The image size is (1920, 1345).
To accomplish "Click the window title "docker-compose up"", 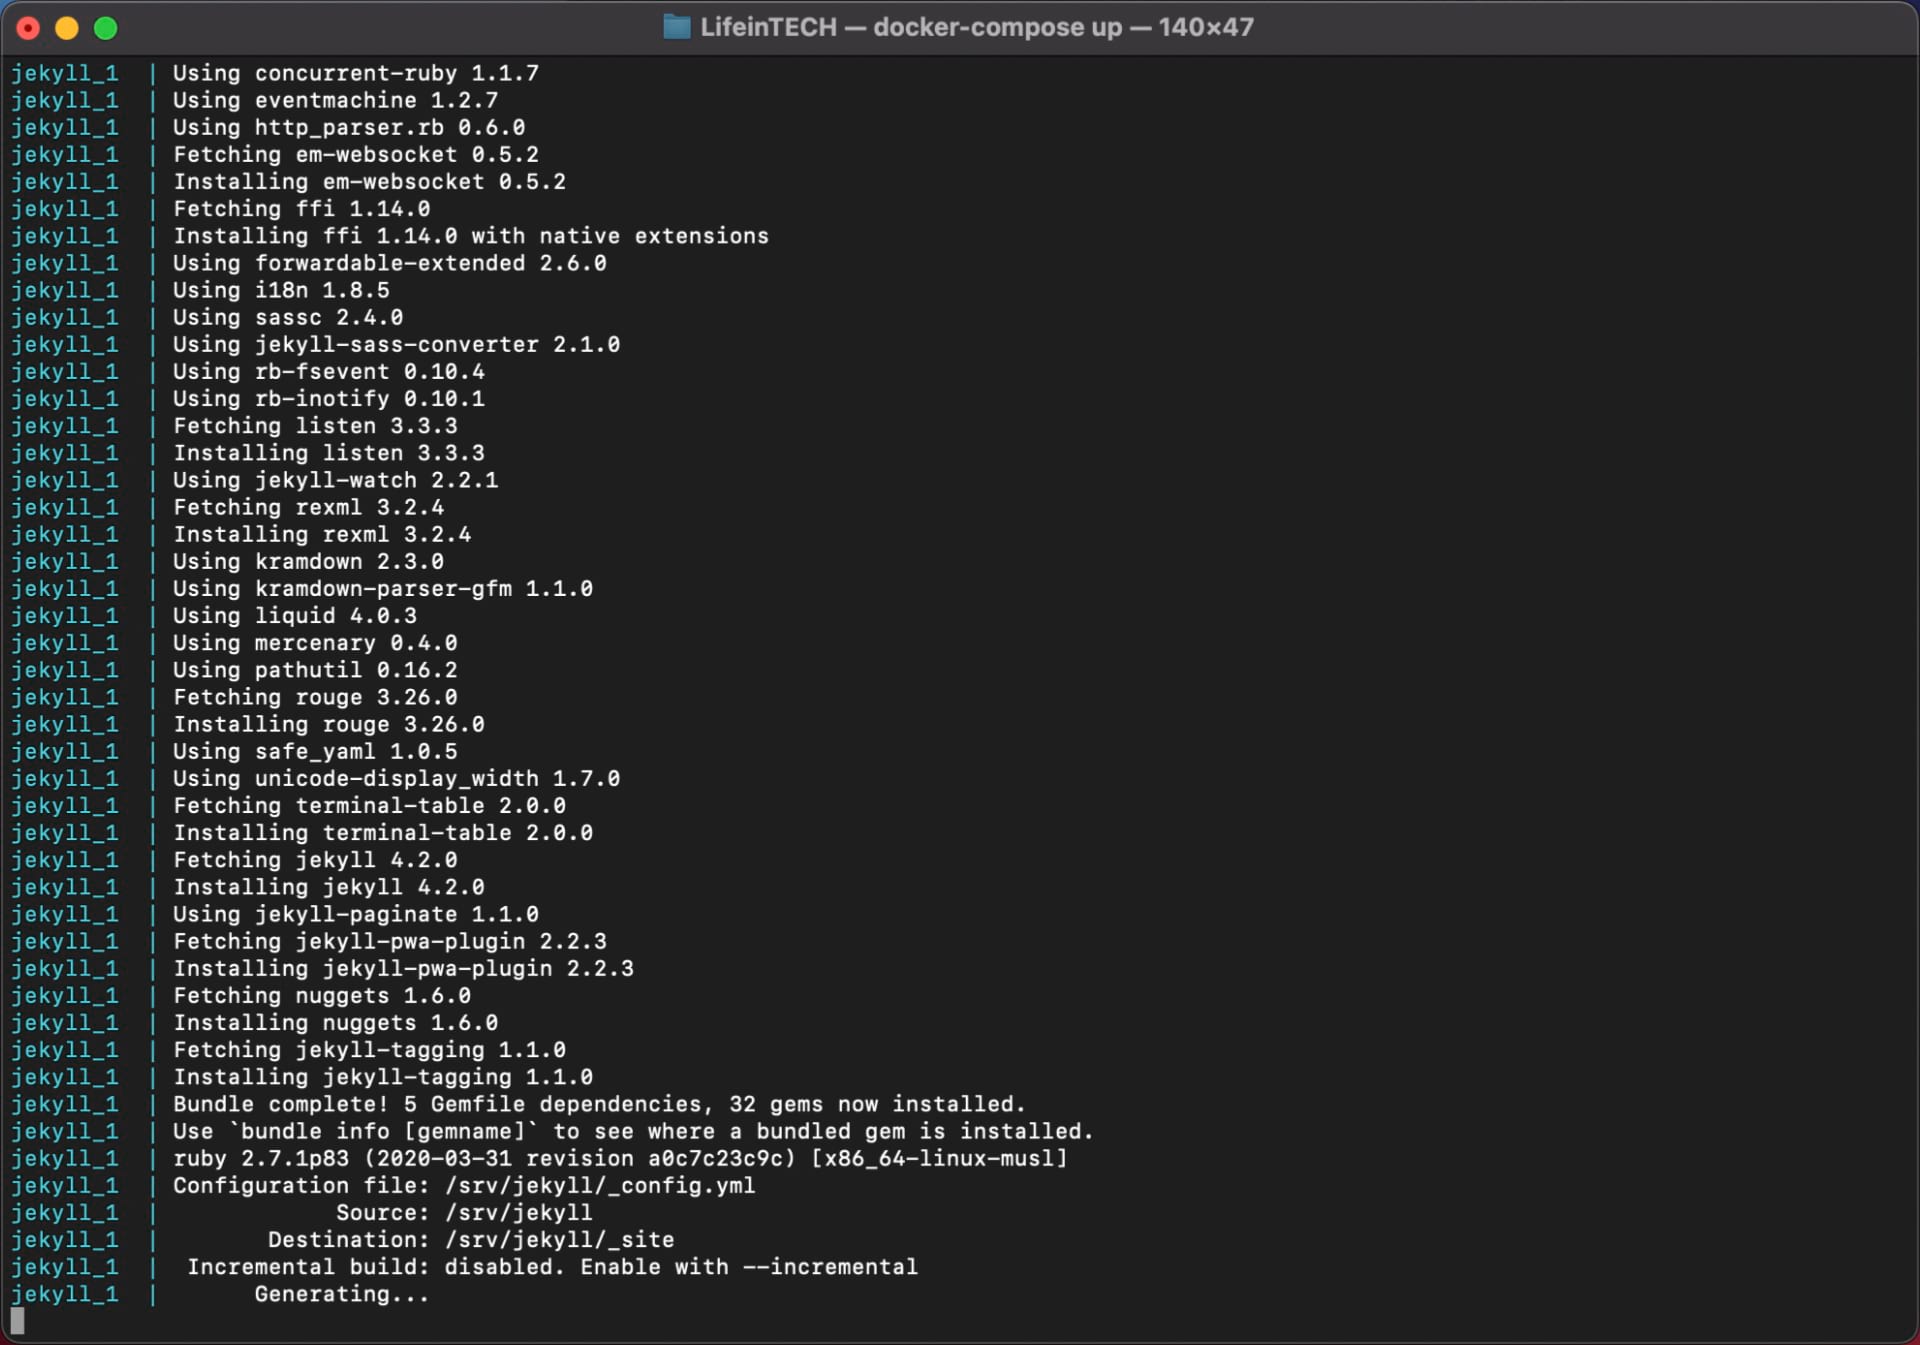I will (997, 27).
